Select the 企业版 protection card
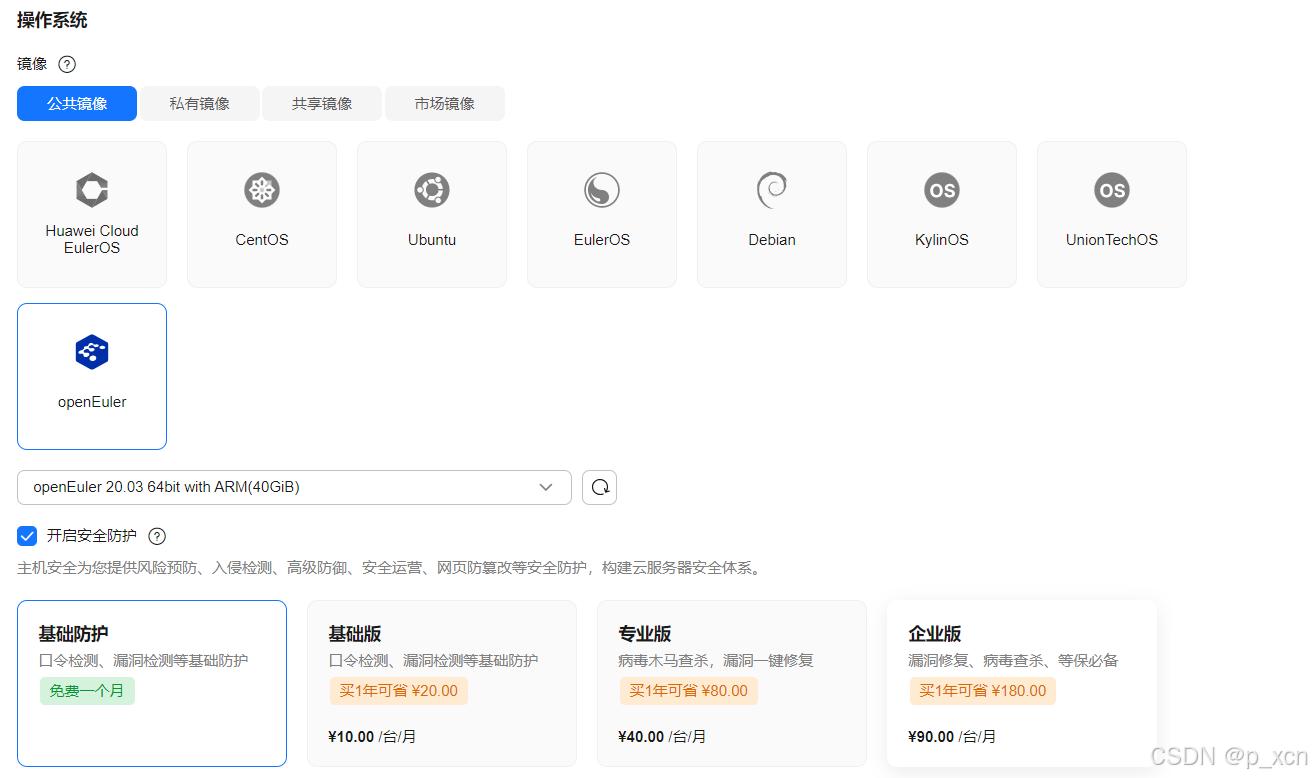Image resolution: width=1312 pixels, height=778 pixels. tap(1022, 683)
